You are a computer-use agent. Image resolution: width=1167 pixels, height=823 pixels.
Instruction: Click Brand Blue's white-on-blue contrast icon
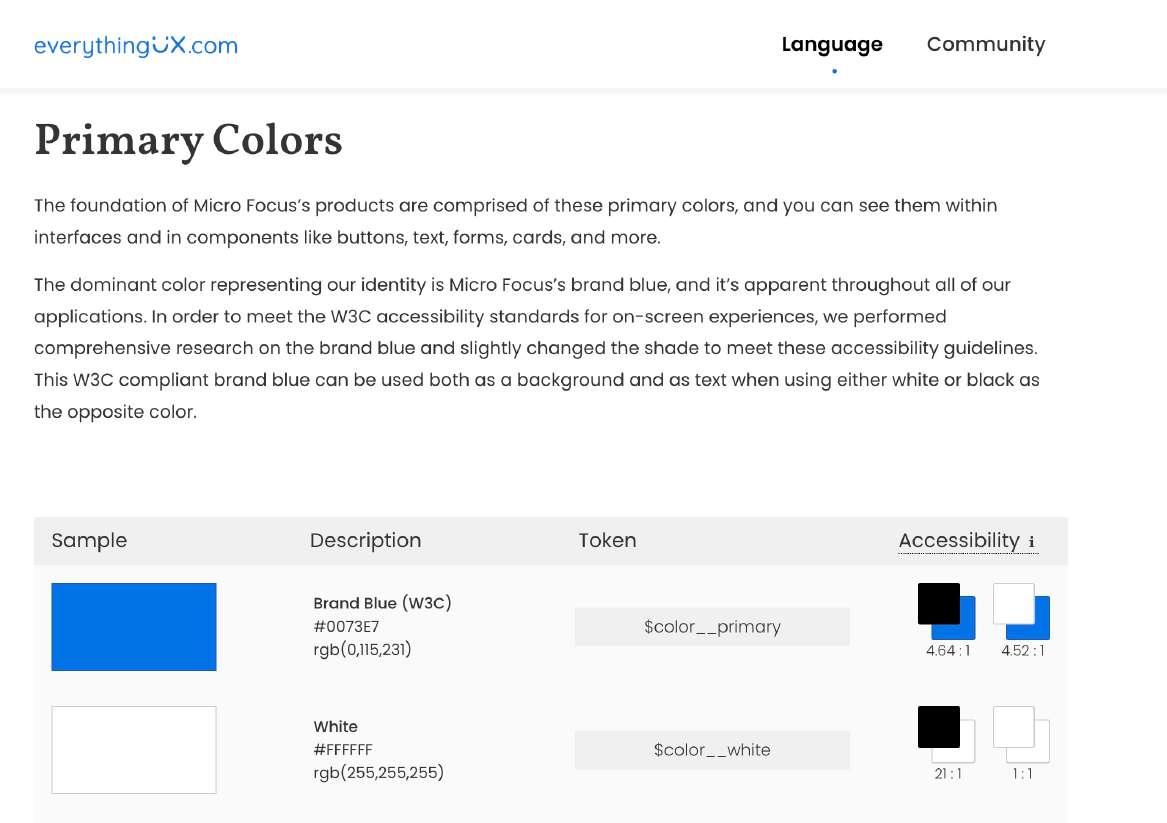[1021, 611]
